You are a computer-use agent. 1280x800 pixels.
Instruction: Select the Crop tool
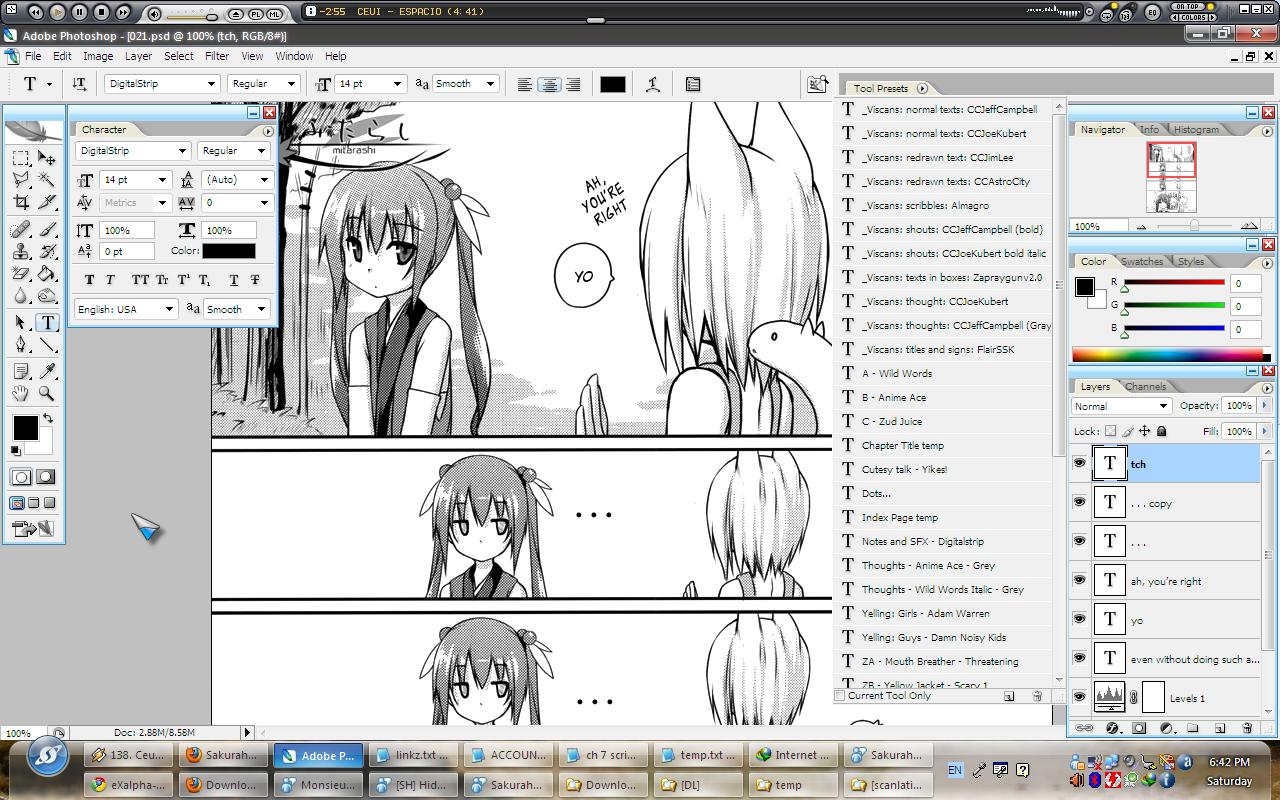tap(21, 202)
